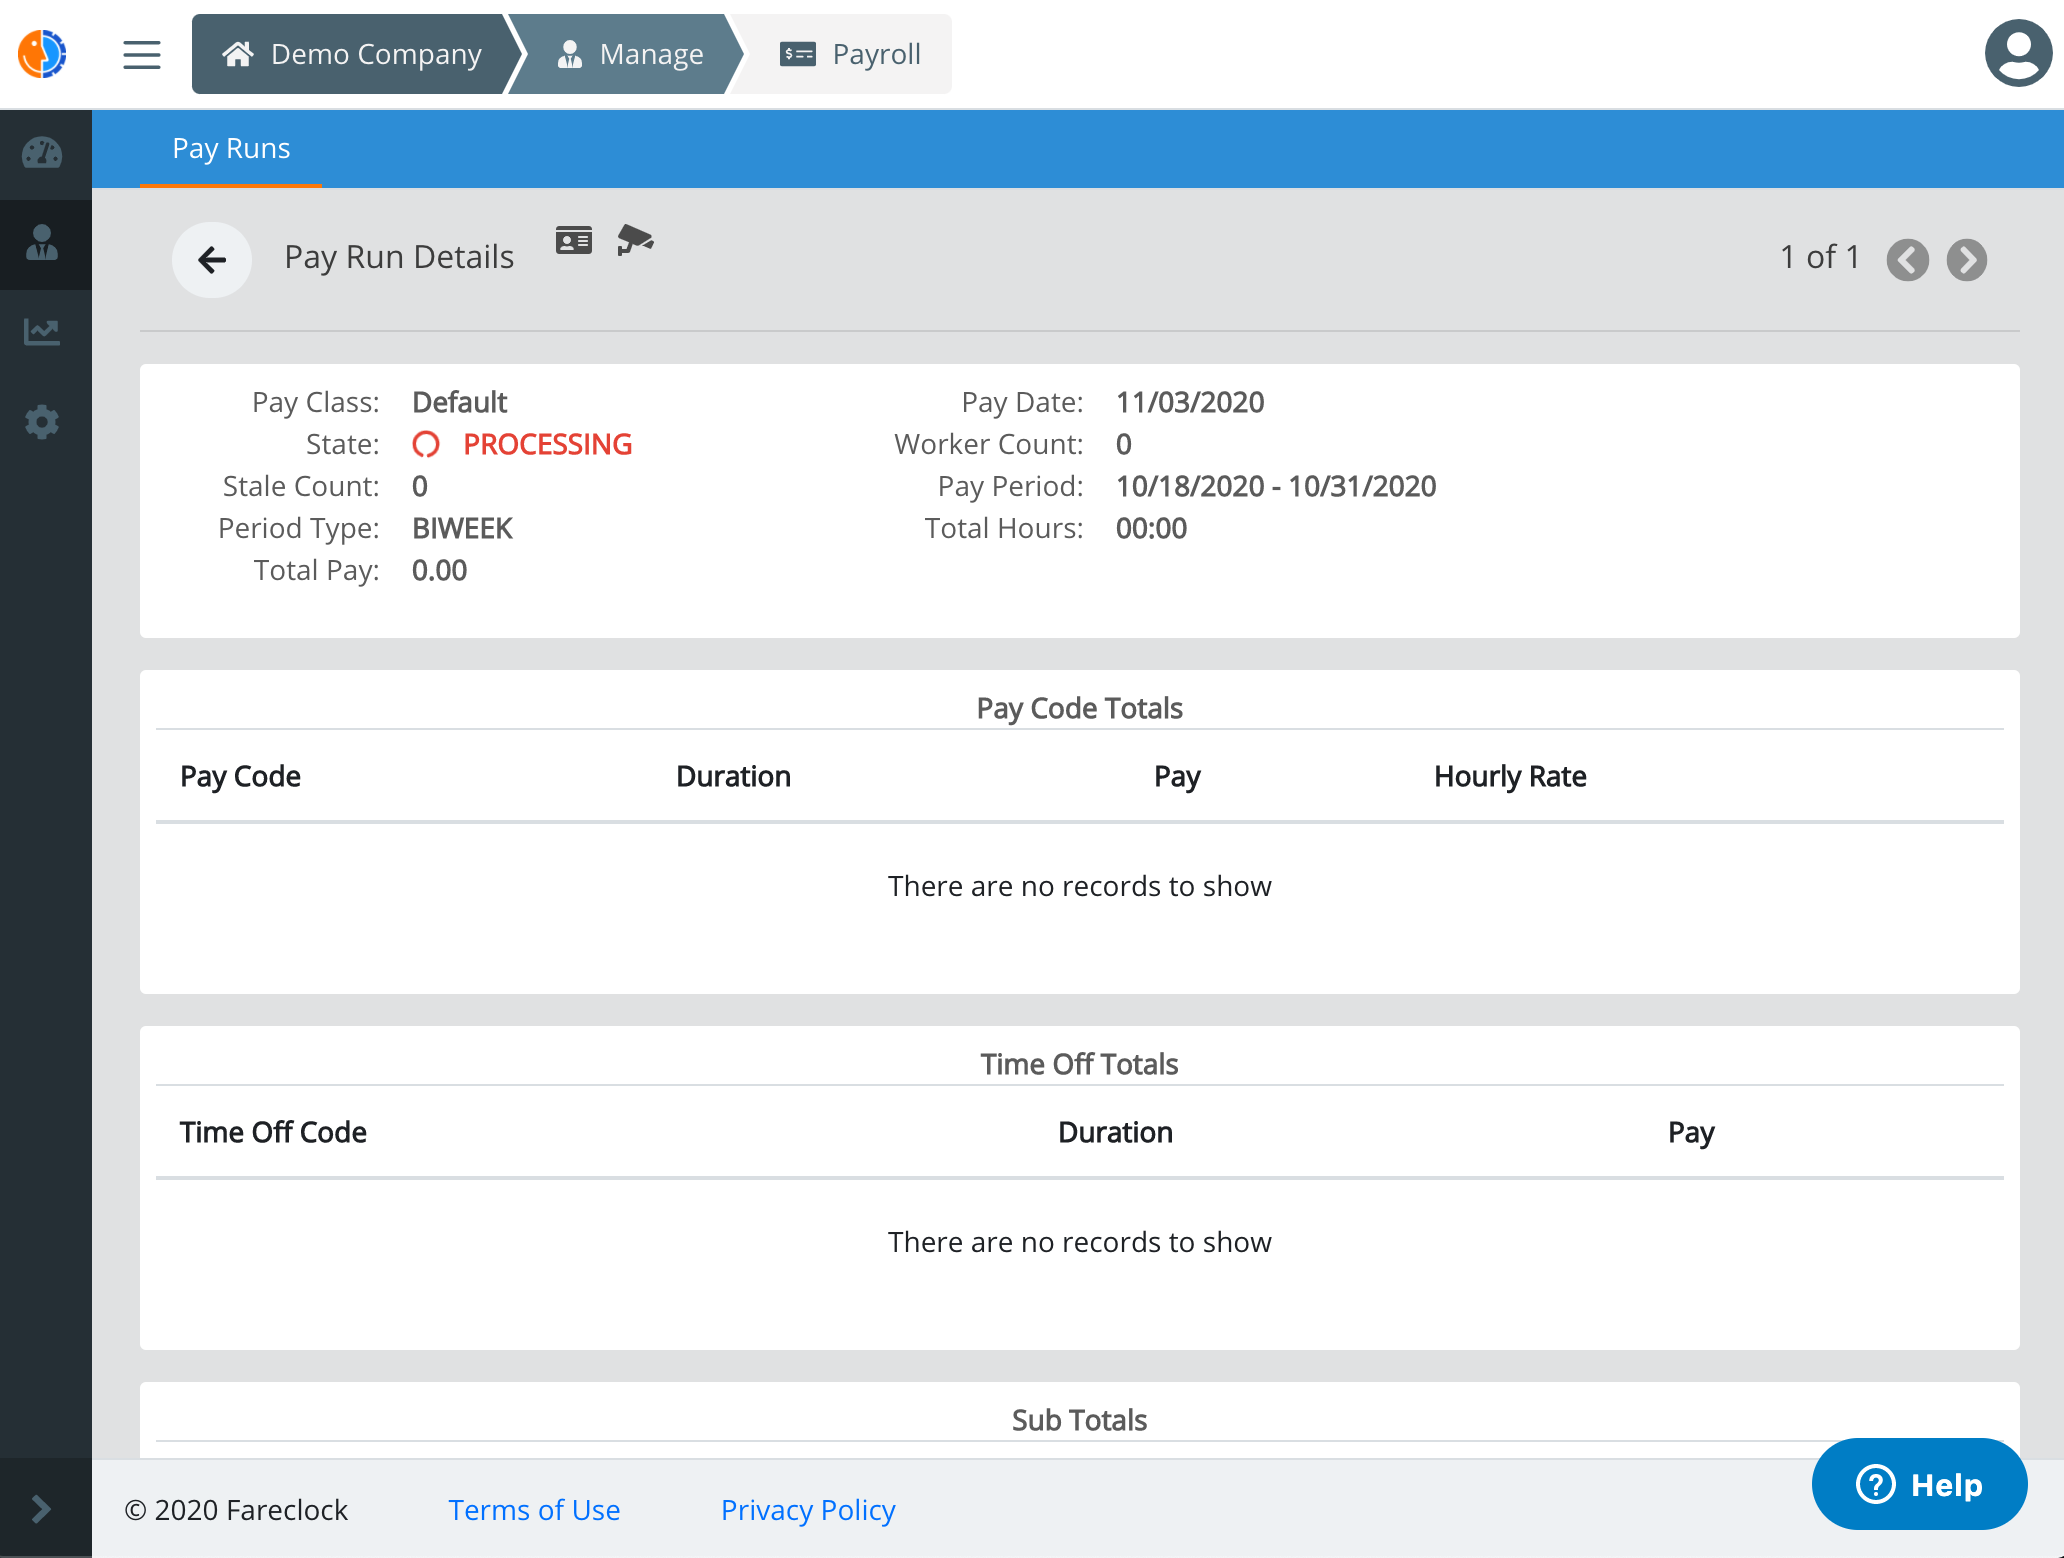
Task: Open the Privacy Policy link
Action: tap(808, 1509)
